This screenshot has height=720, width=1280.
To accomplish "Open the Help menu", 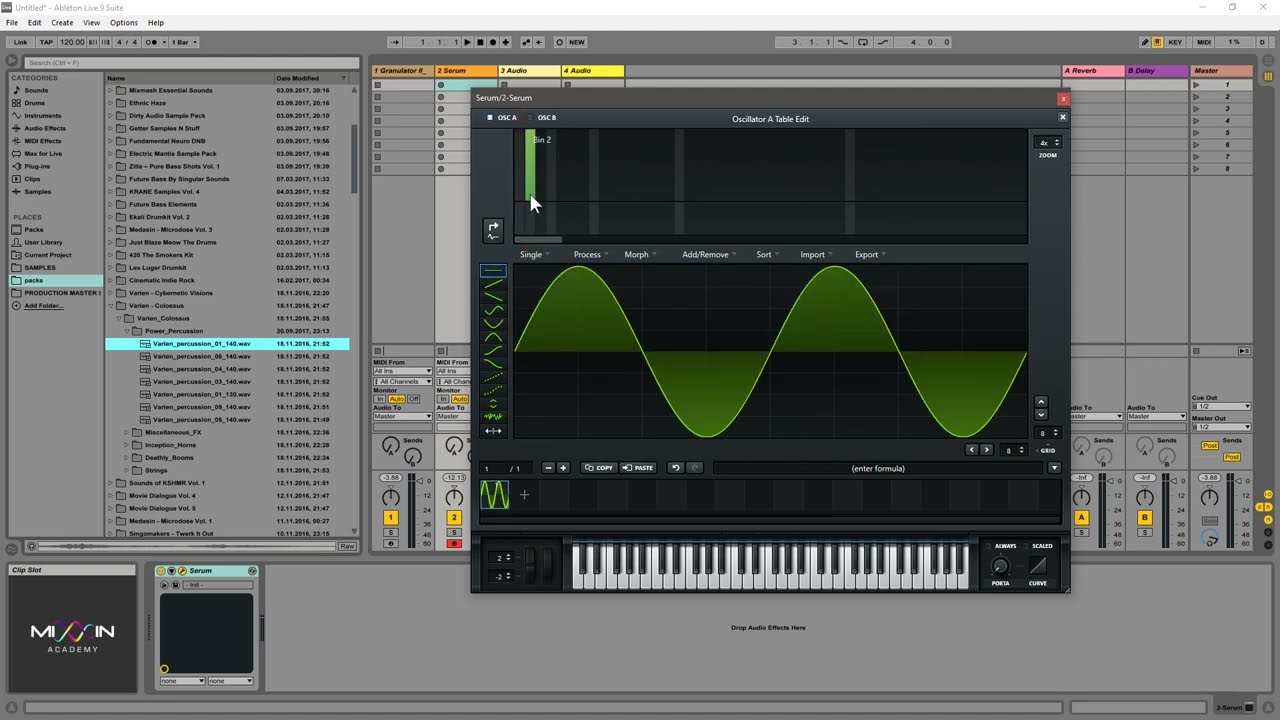I will [156, 22].
